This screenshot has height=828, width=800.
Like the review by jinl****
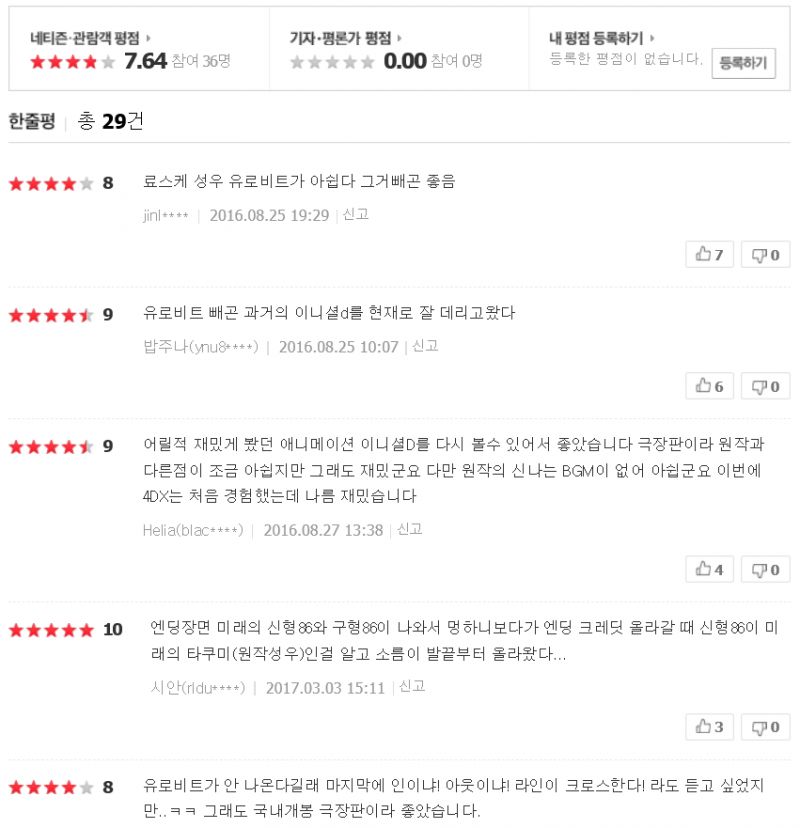tap(709, 254)
